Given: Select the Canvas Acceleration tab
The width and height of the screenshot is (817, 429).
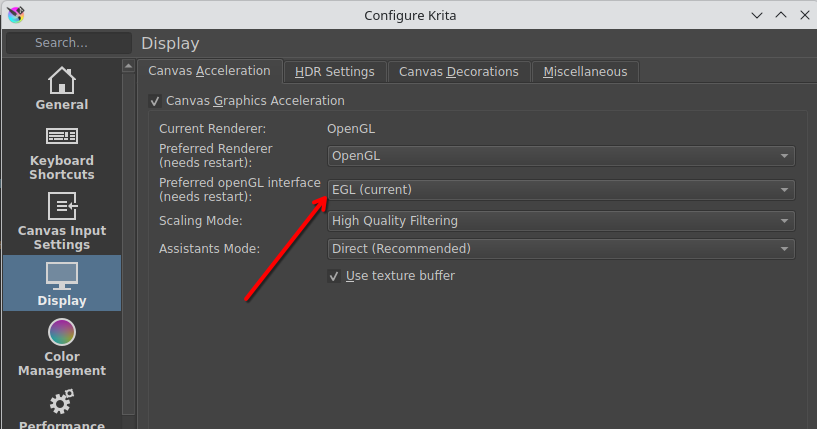Looking at the screenshot, I should coord(209,71).
